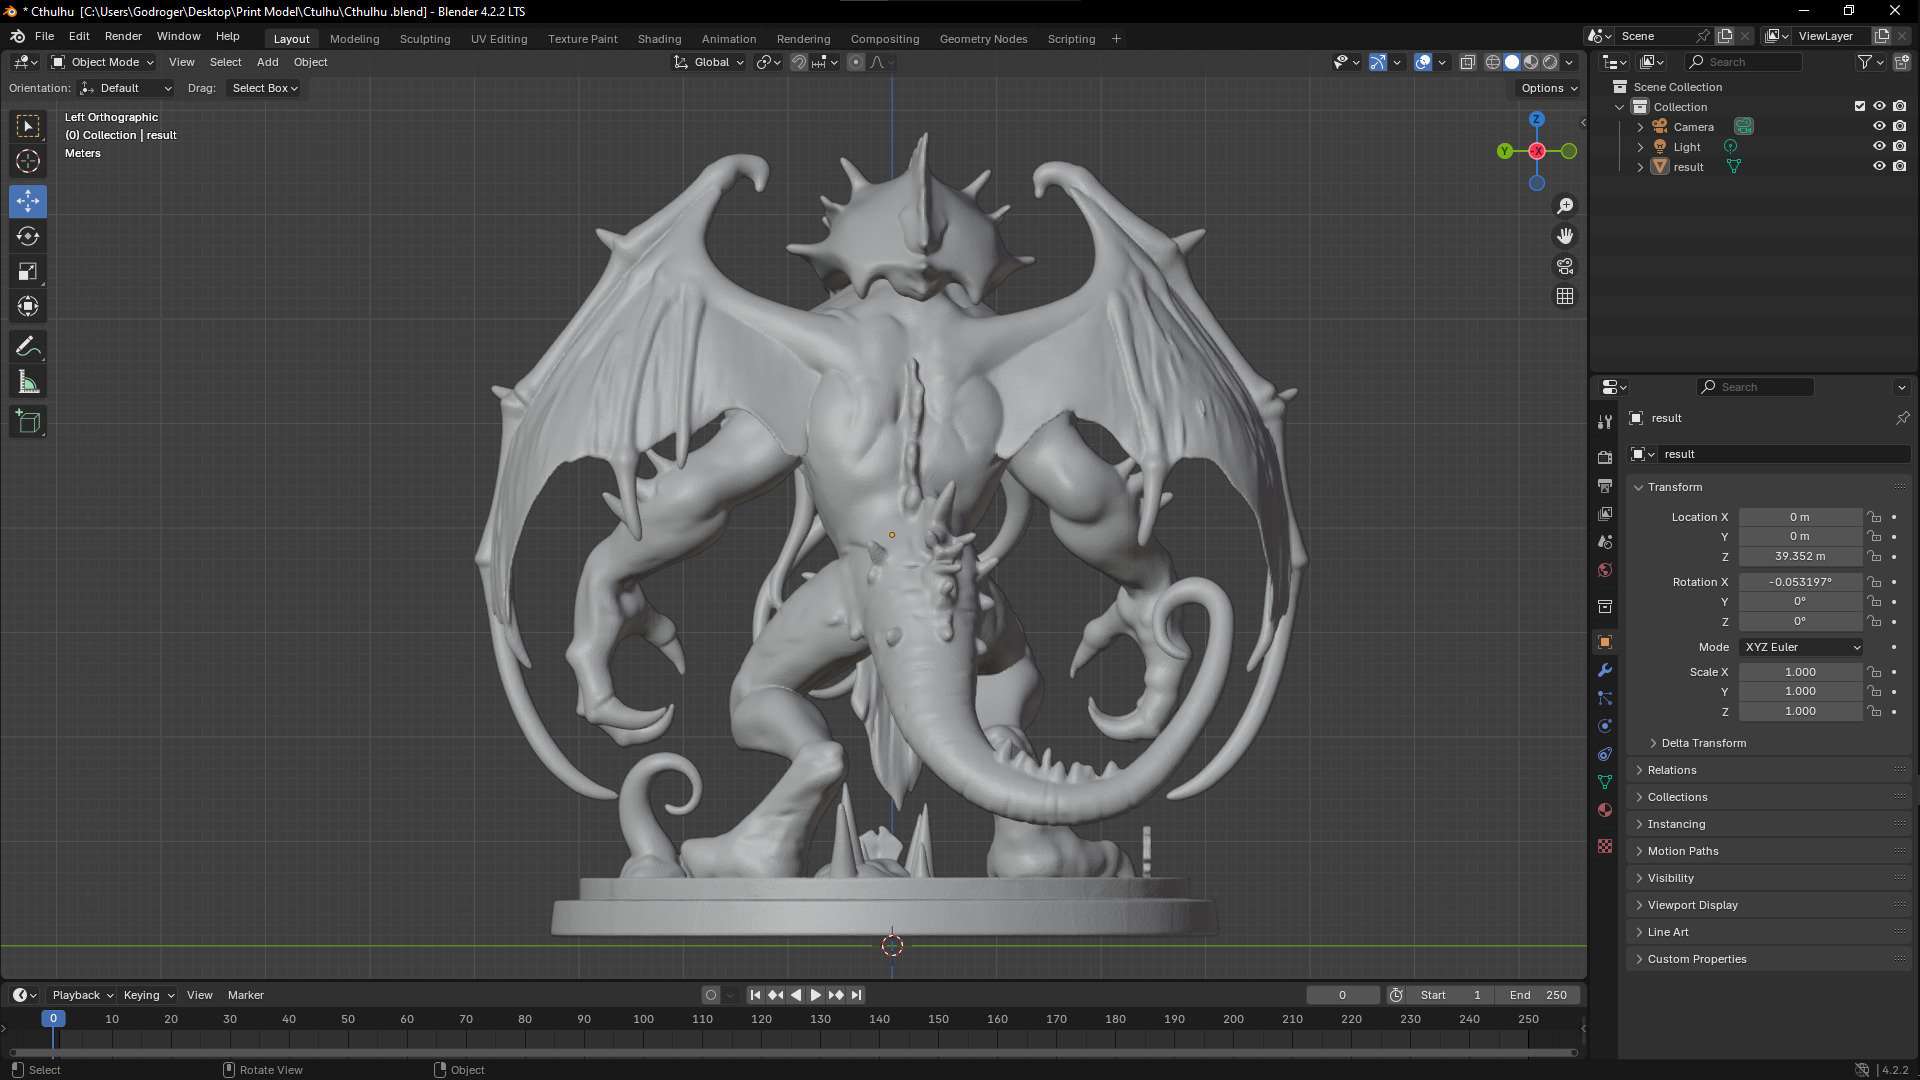Toggle Collection exclude checkbox
The height and width of the screenshot is (1080, 1920).
[1860, 106]
